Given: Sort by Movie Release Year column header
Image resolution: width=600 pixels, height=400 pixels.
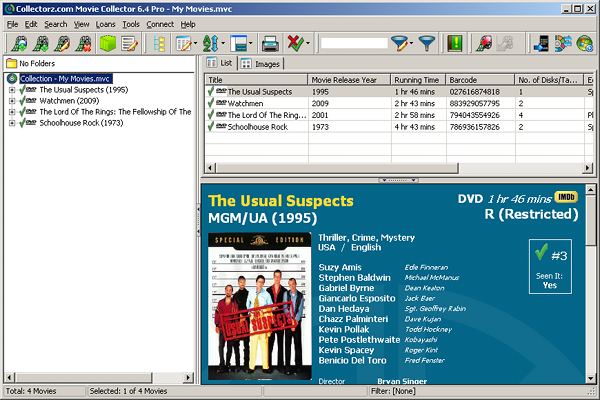Looking at the screenshot, I should (x=349, y=80).
